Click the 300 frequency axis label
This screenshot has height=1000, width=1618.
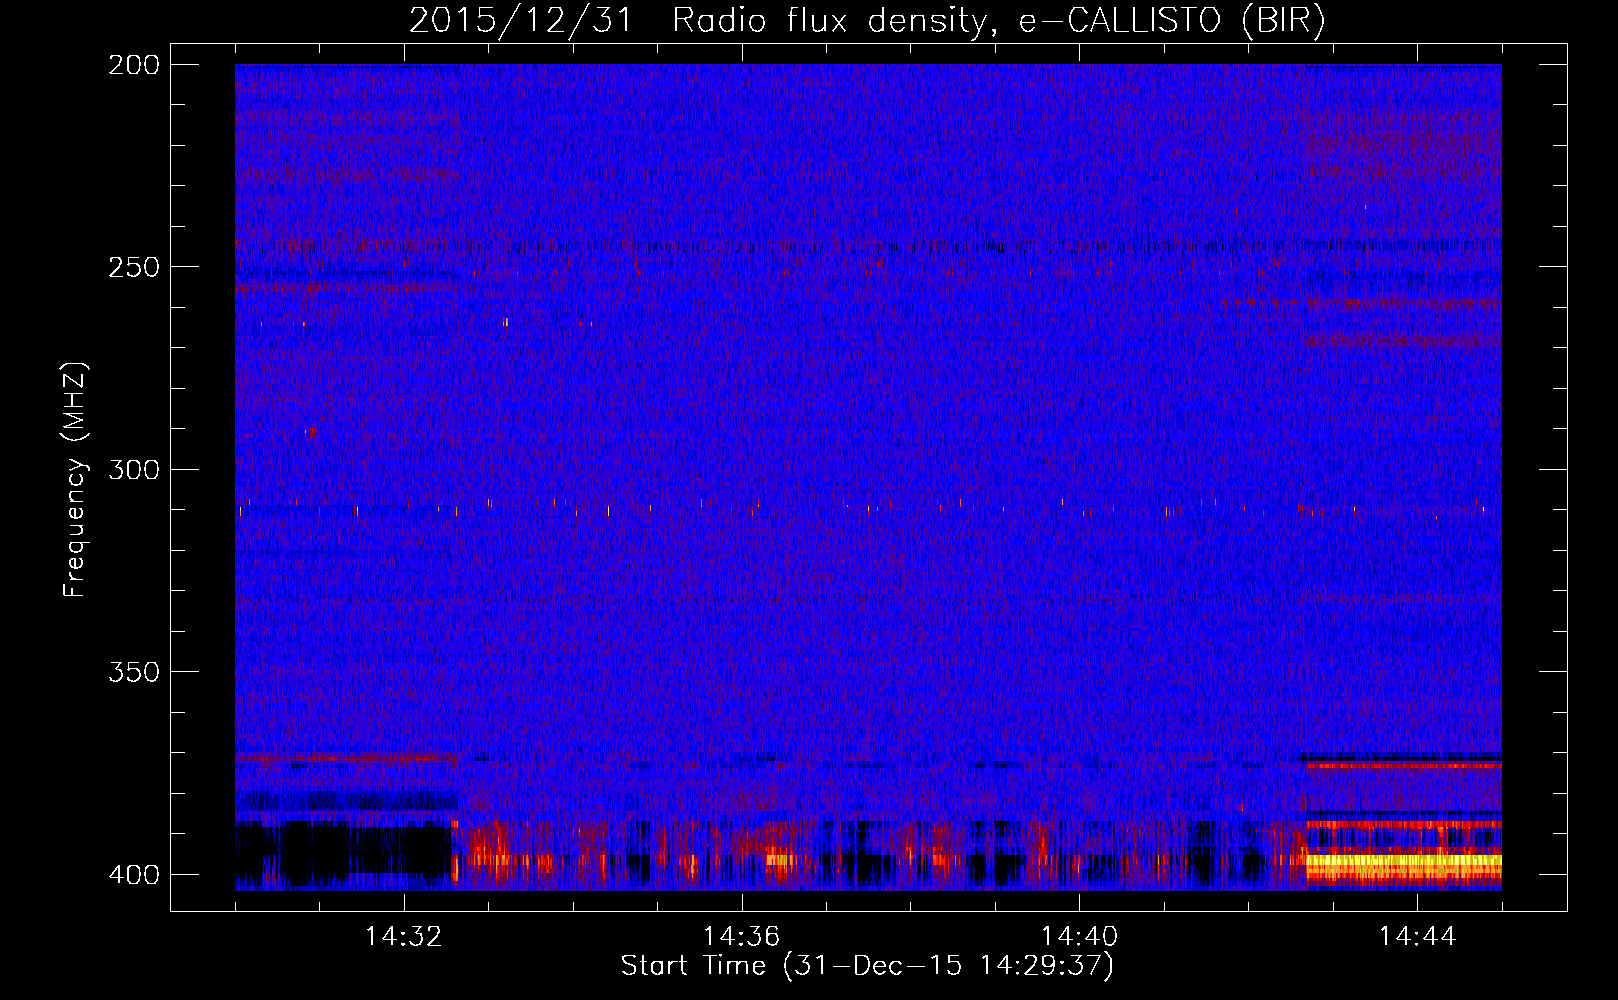tap(133, 469)
